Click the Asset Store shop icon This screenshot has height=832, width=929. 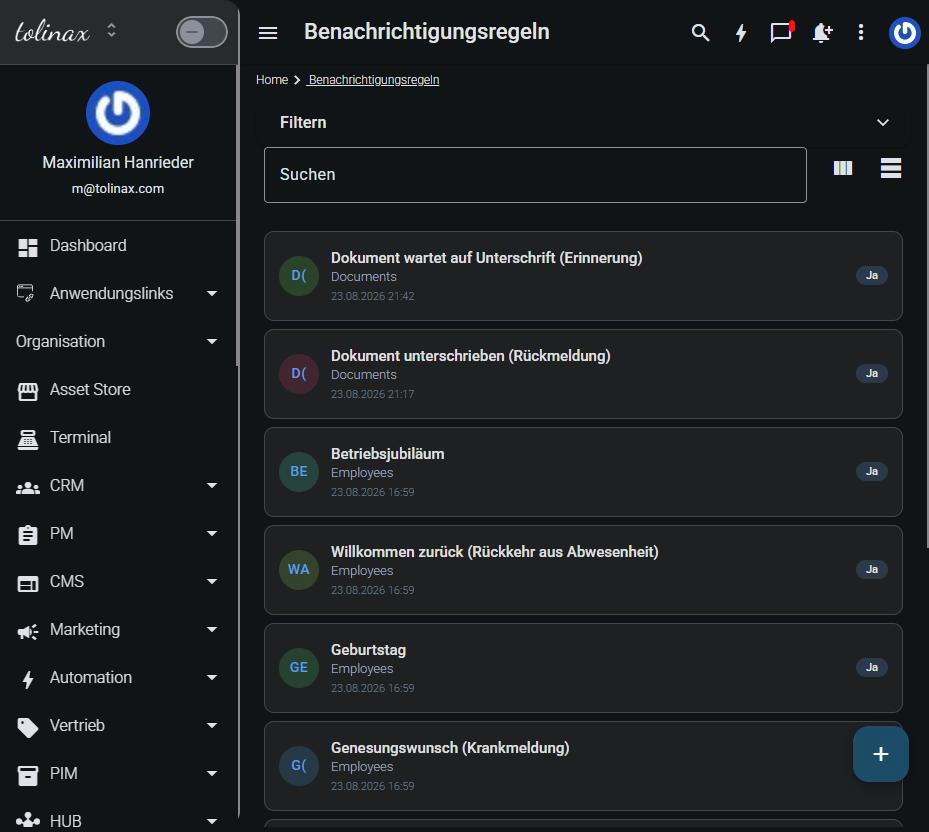[28, 392]
